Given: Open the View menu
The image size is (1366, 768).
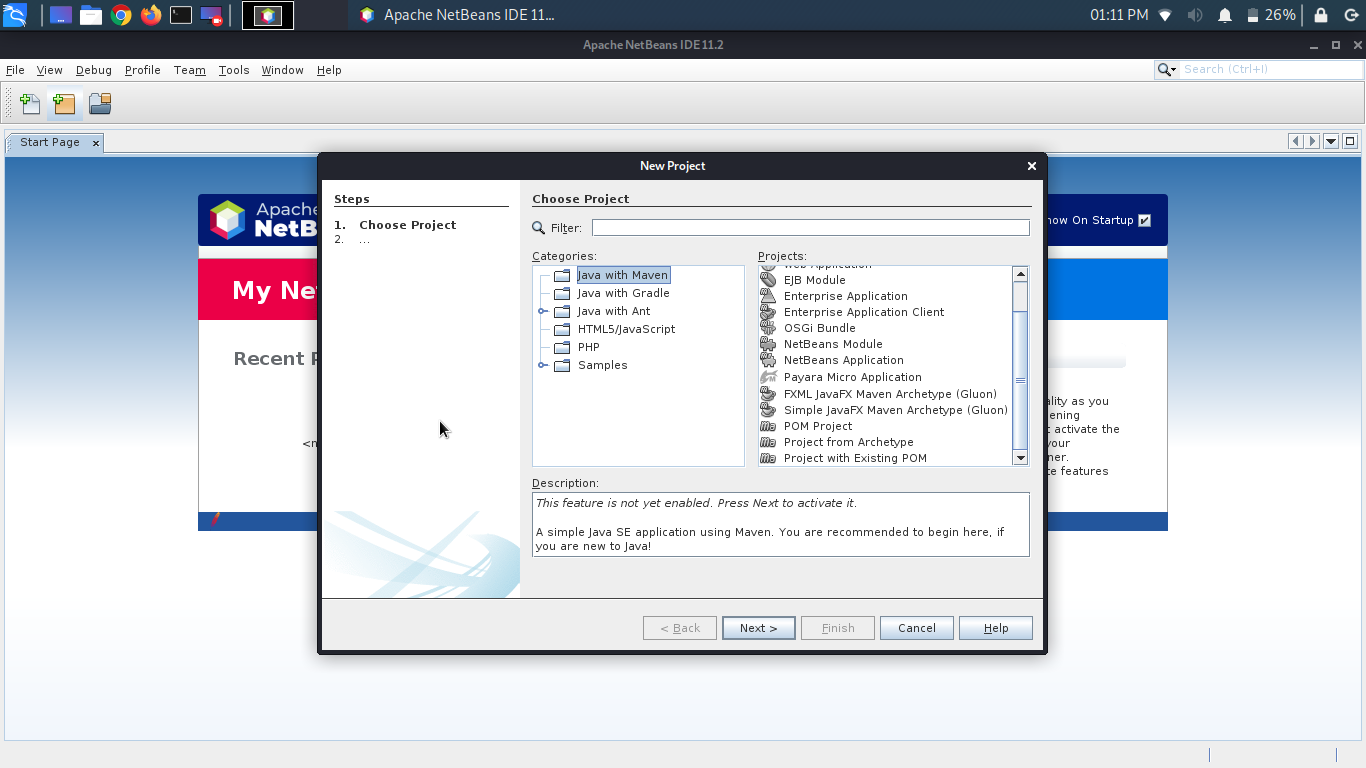Looking at the screenshot, I should pyautogui.click(x=49, y=70).
